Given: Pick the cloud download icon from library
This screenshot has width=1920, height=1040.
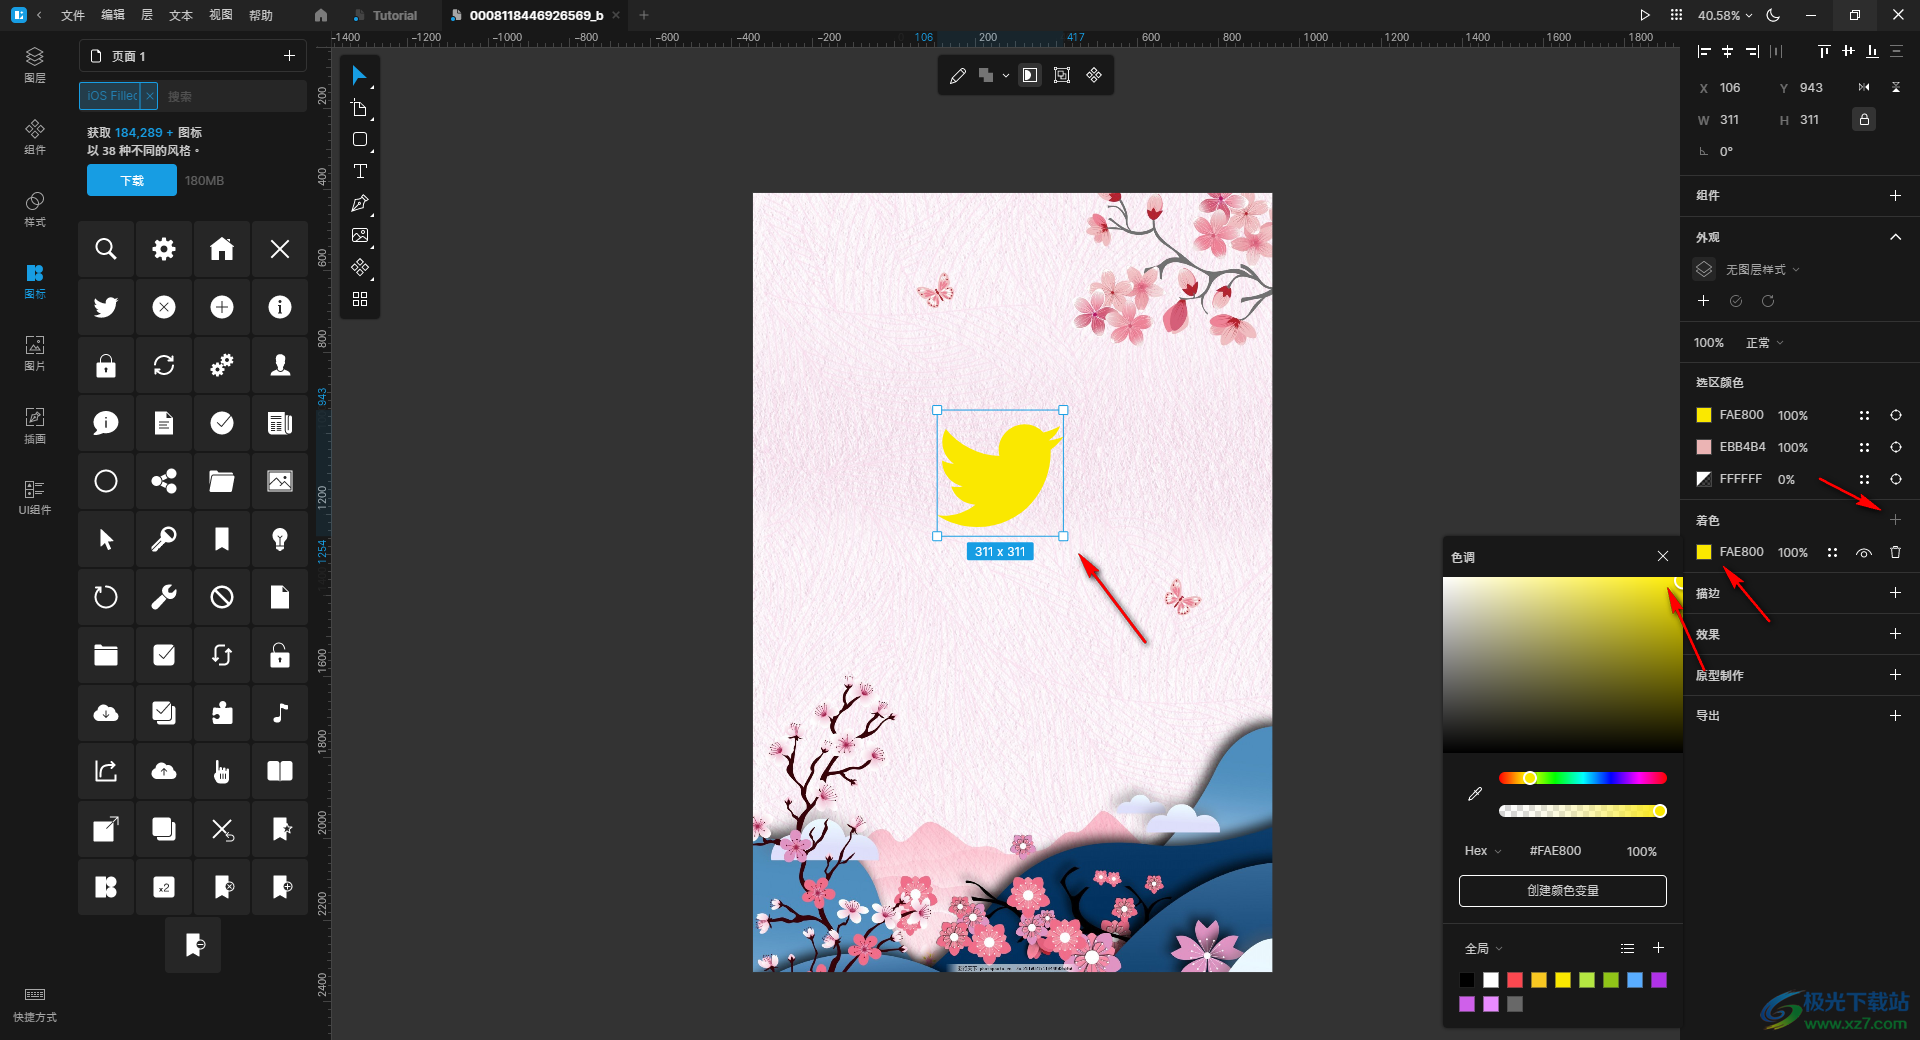Looking at the screenshot, I should click(106, 713).
